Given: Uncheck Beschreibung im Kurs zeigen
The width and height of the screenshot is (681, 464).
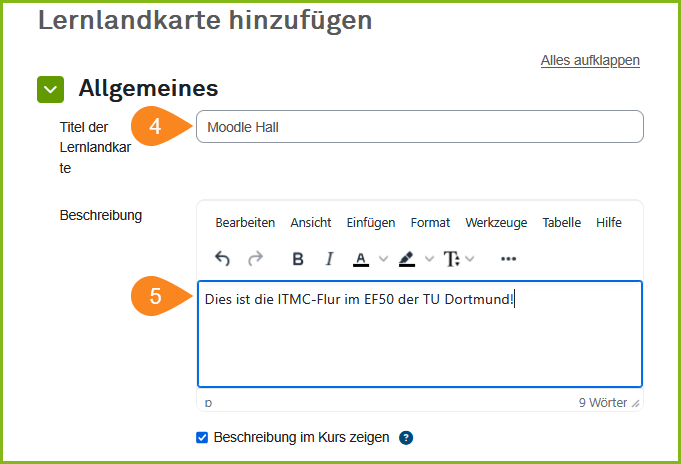Looking at the screenshot, I should (x=202, y=437).
